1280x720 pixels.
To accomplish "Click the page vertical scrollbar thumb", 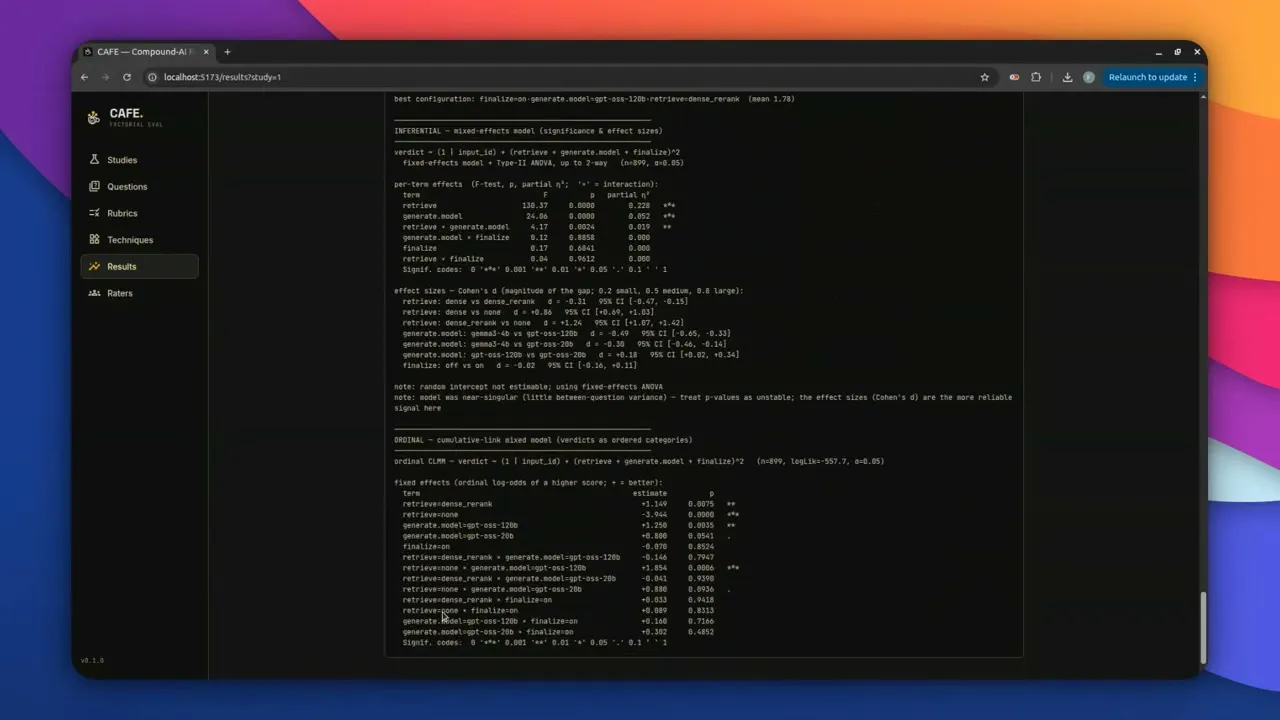I will point(1203,626).
